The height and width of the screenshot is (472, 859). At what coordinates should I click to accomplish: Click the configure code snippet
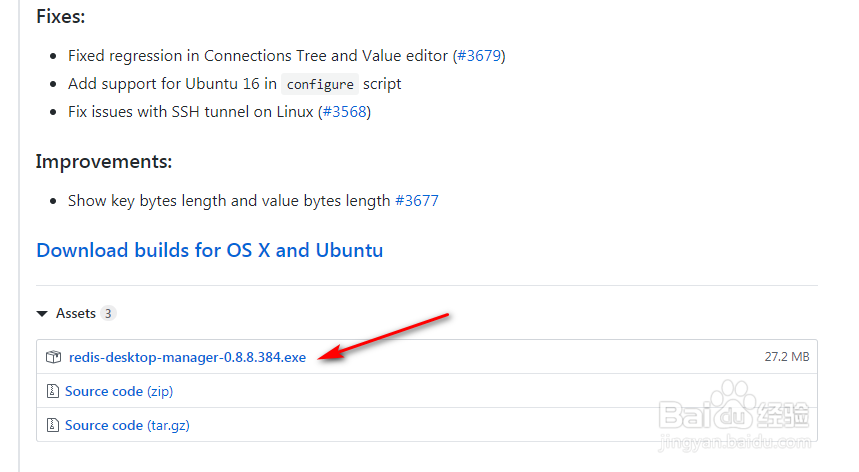(x=320, y=84)
